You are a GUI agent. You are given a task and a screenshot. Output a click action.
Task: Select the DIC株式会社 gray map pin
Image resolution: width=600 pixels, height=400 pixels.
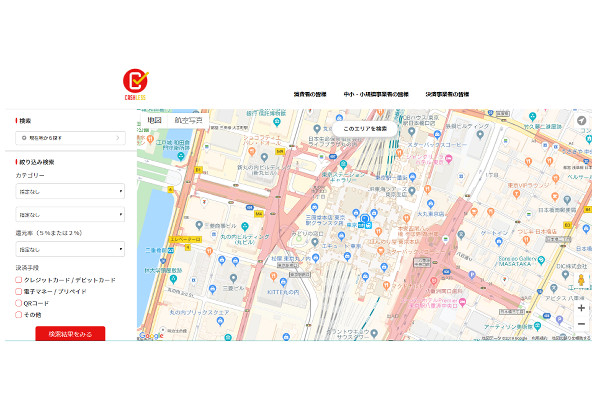[x=566, y=274]
